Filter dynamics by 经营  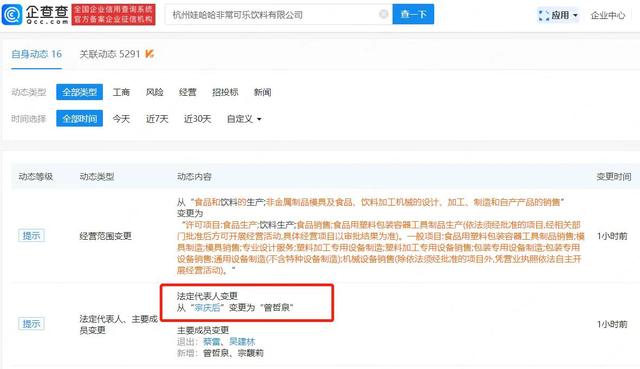[187, 92]
